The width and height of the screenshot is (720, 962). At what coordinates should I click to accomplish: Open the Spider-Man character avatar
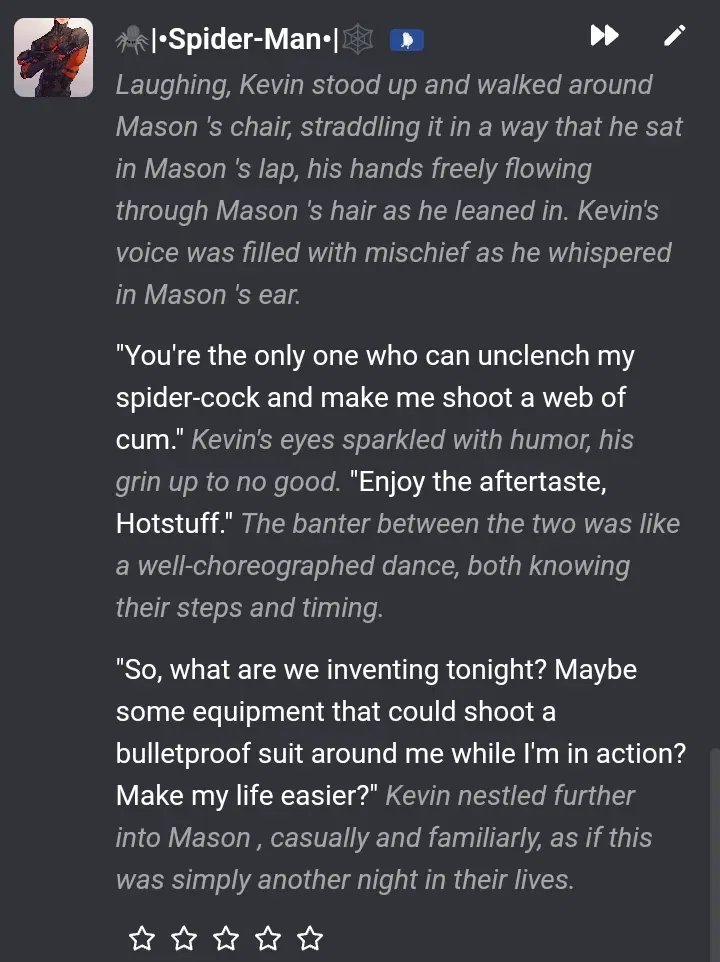tap(54, 58)
